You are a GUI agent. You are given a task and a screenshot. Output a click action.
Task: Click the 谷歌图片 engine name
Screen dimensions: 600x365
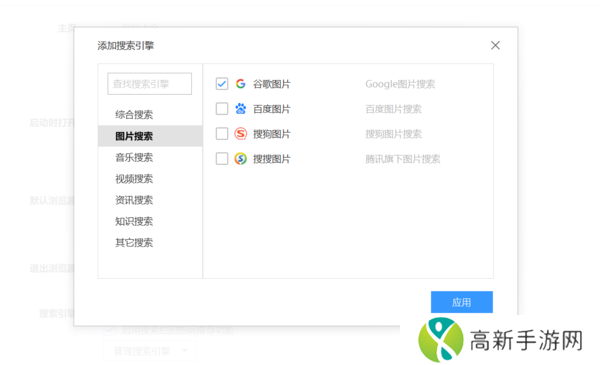coord(272,84)
